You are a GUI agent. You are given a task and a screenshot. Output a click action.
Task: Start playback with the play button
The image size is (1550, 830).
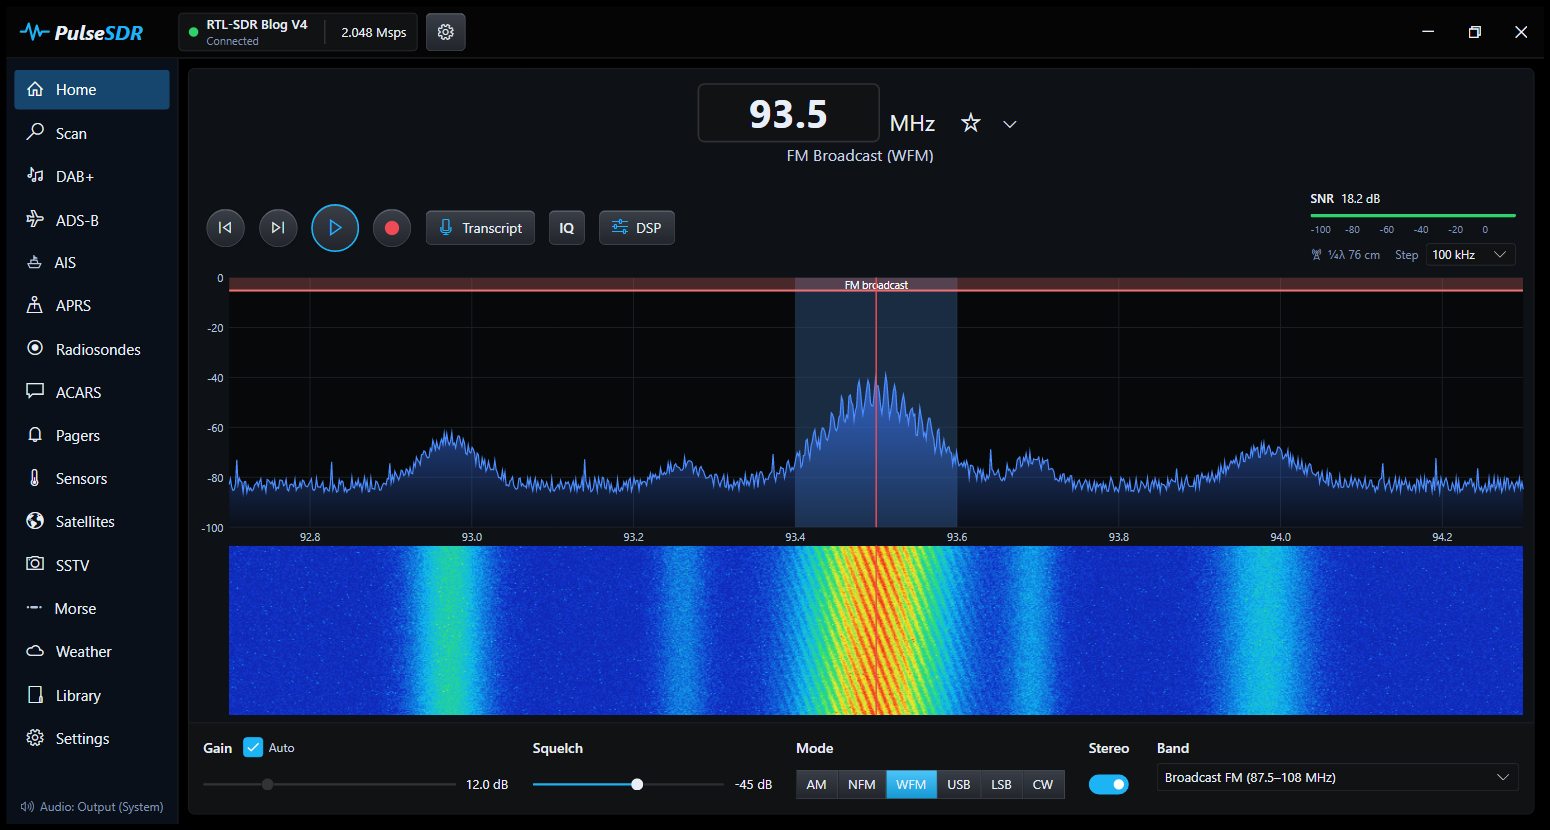(335, 228)
